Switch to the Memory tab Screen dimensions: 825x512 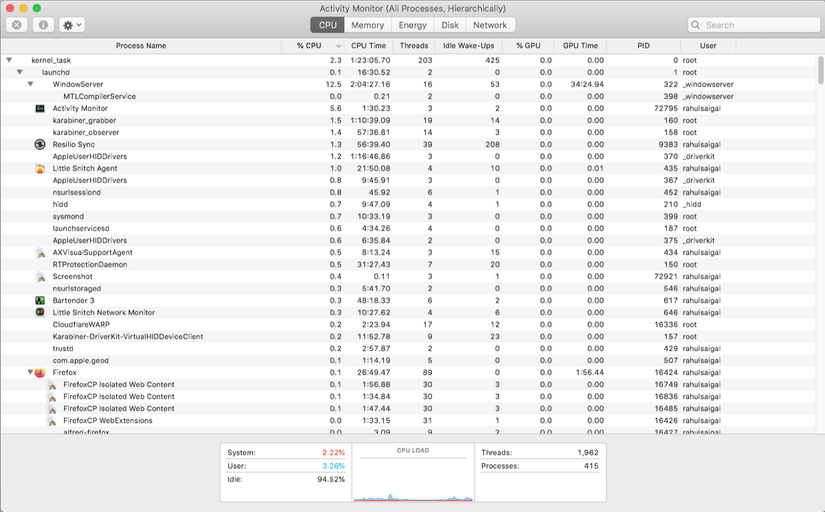click(367, 25)
